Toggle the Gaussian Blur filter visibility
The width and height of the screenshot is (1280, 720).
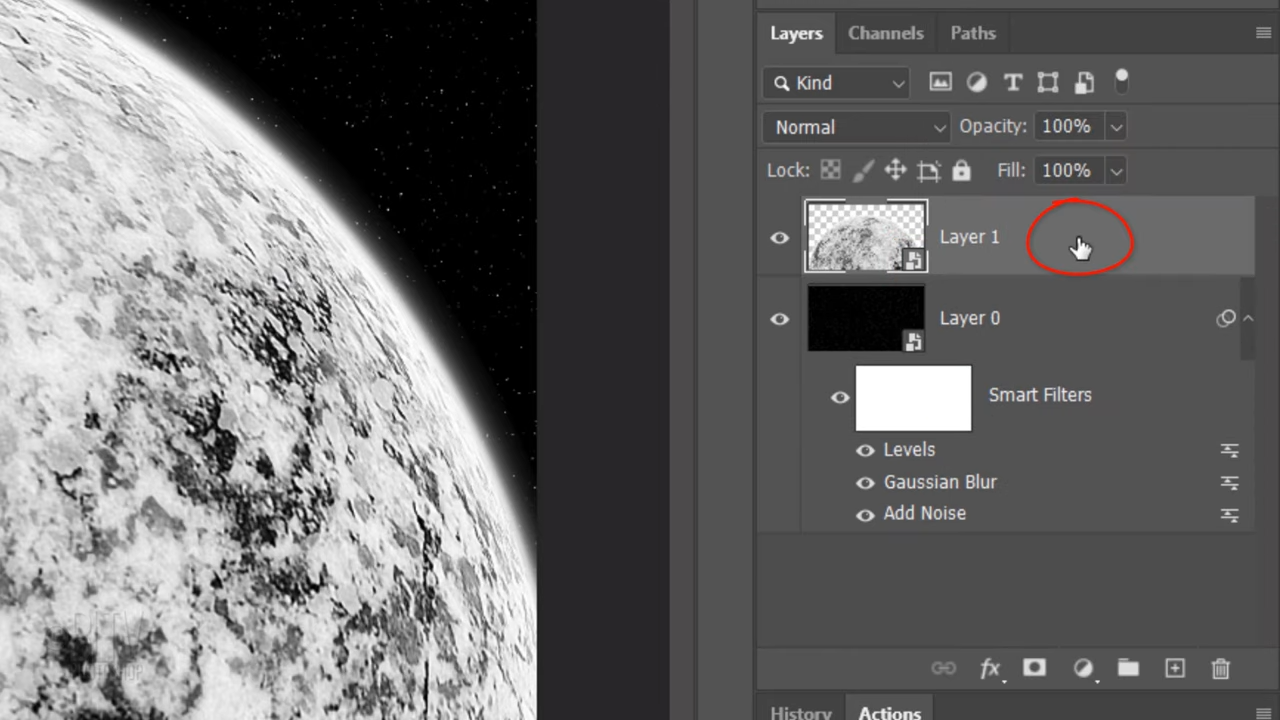(x=864, y=482)
